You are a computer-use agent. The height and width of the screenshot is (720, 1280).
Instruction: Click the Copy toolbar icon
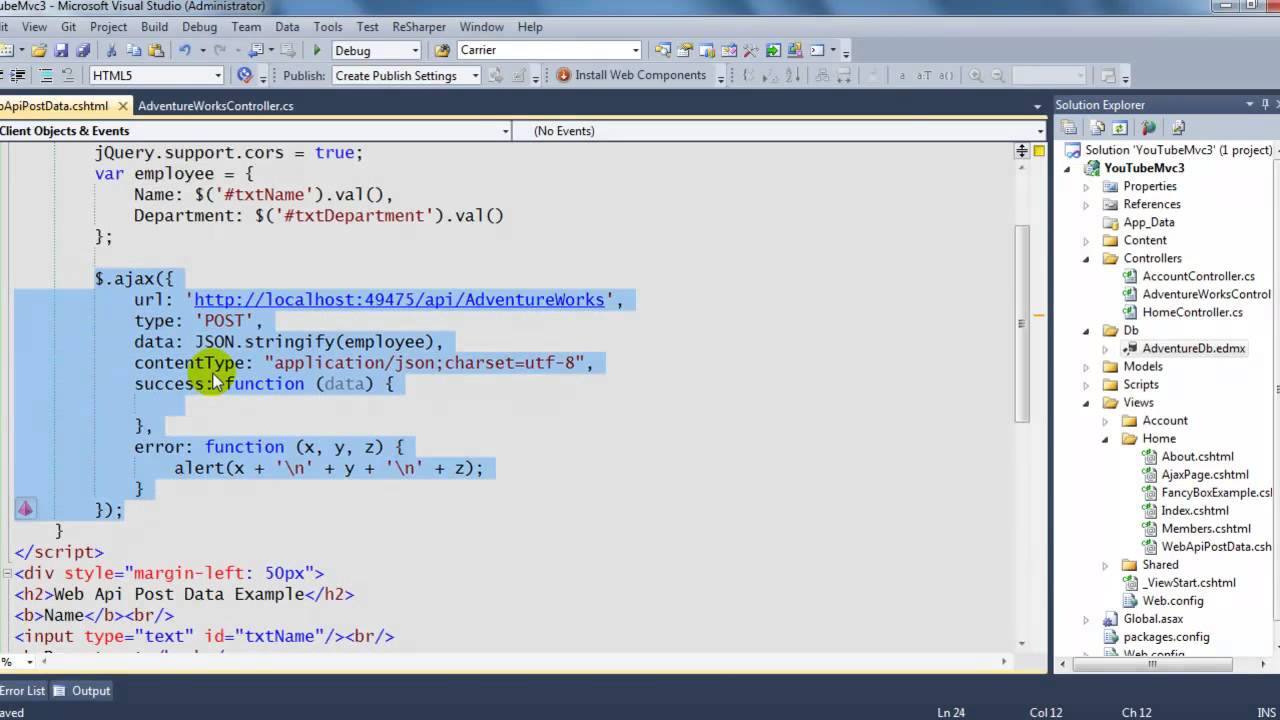tap(133, 50)
